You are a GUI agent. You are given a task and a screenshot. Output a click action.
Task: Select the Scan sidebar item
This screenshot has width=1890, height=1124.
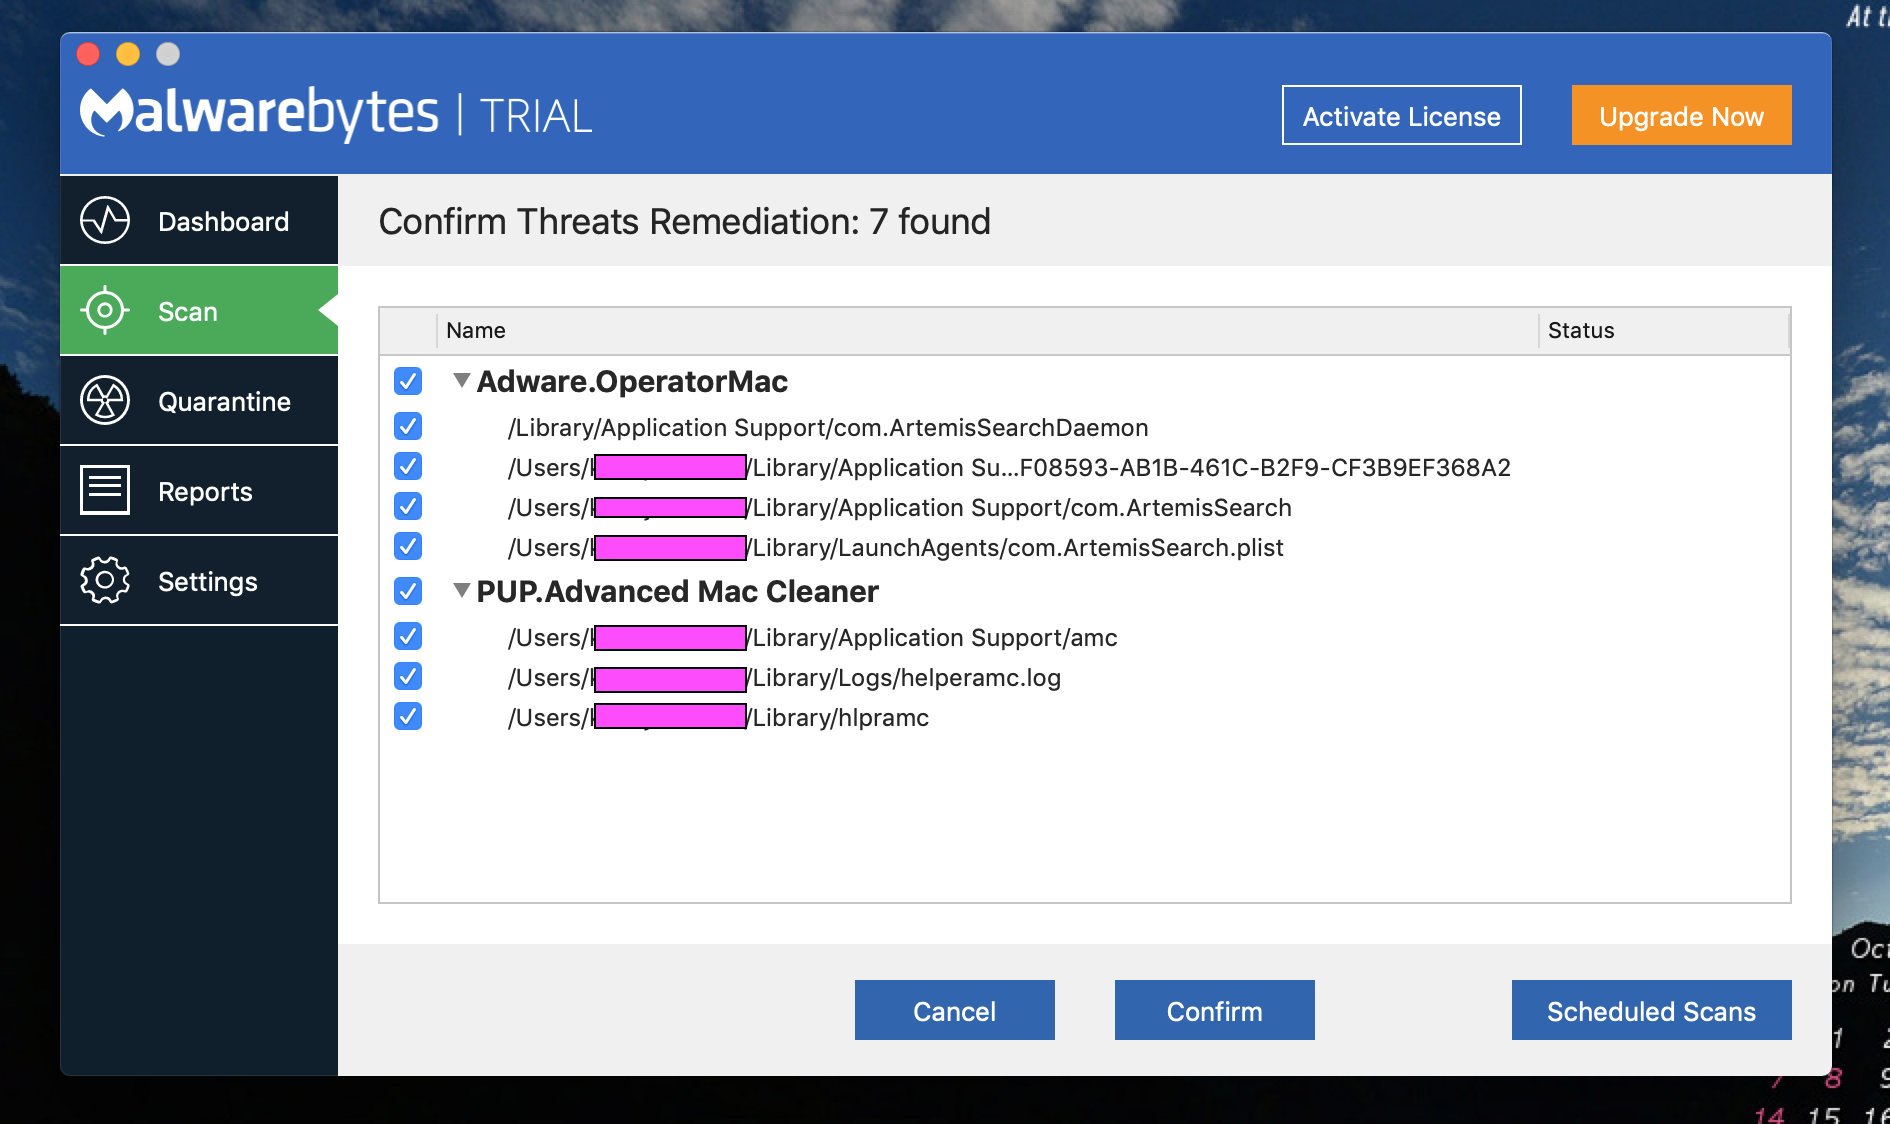pyautogui.click(x=199, y=311)
